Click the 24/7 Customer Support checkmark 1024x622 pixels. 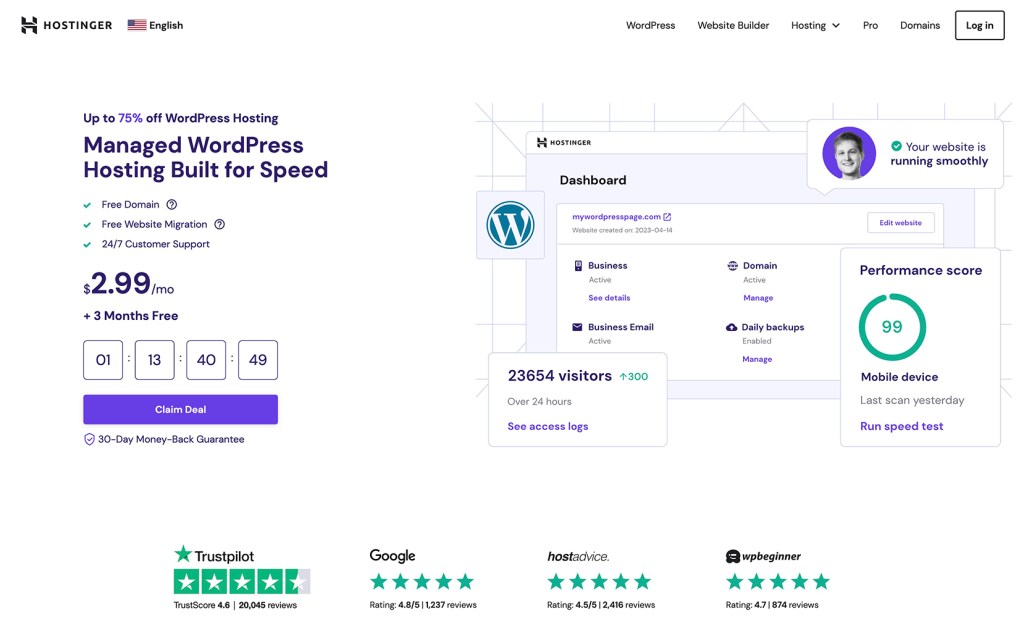point(87,244)
